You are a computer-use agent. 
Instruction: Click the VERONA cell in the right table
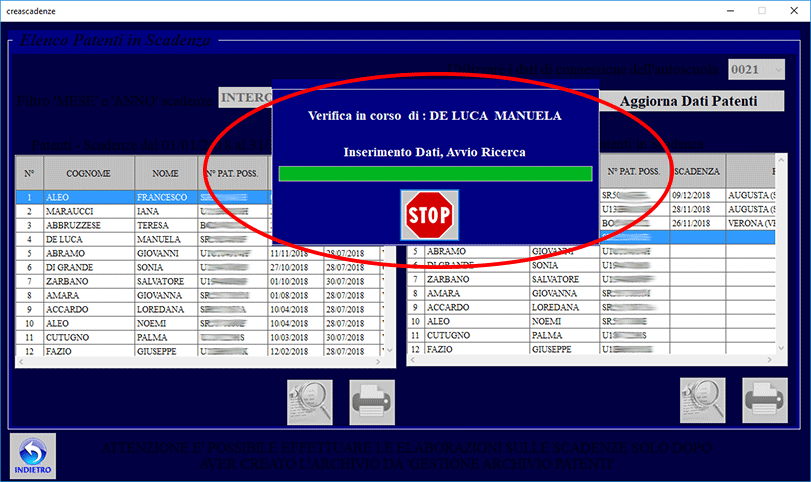[751, 223]
